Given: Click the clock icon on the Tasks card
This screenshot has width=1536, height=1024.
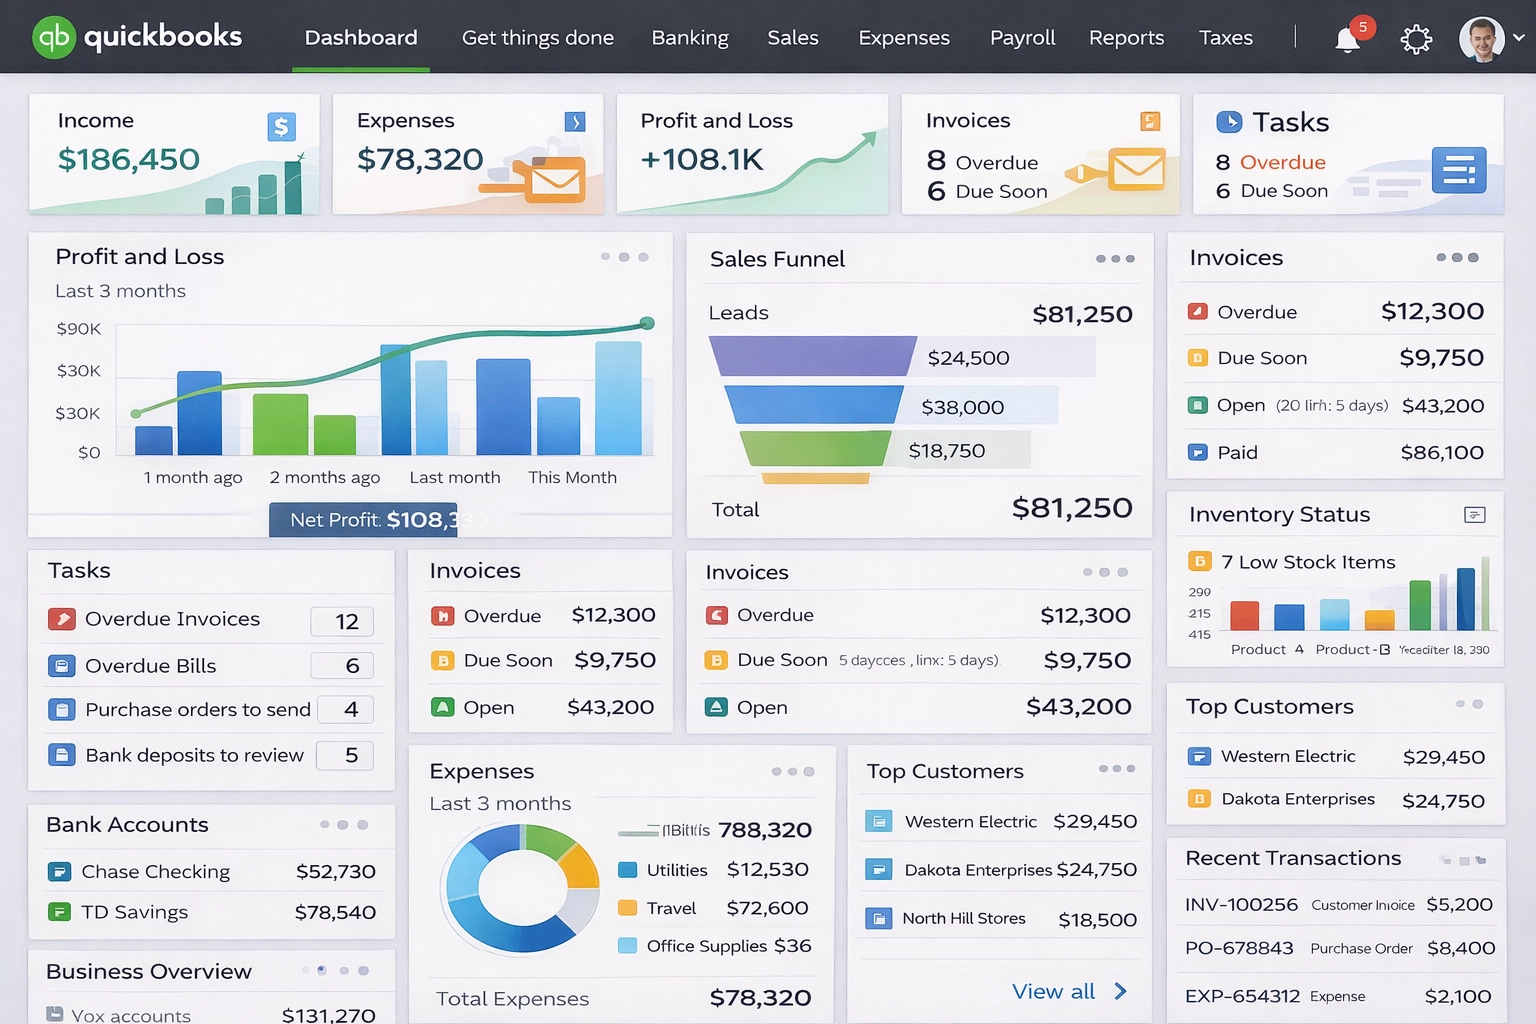Looking at the screenshot, I should point(1230,122).
